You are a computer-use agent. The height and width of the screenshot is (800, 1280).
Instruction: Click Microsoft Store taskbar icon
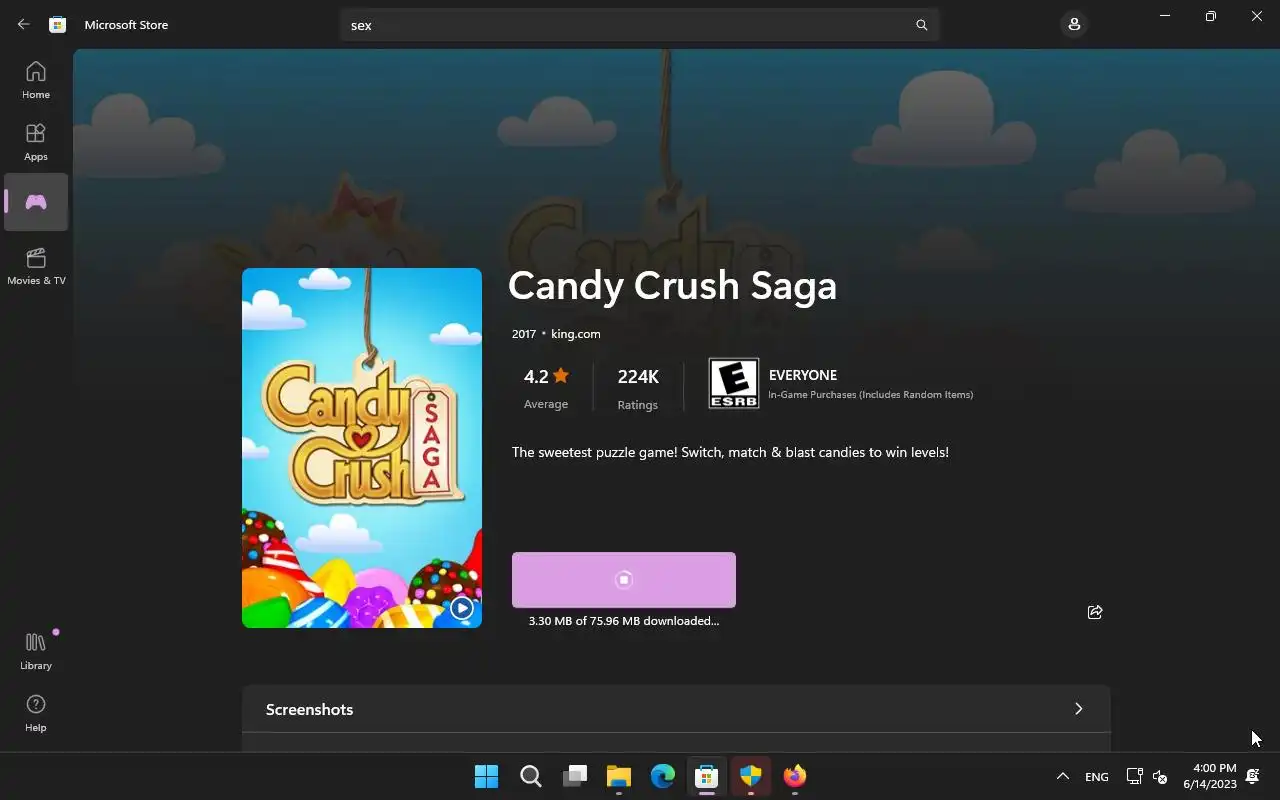pyautogui.click(x=707, y=776)
